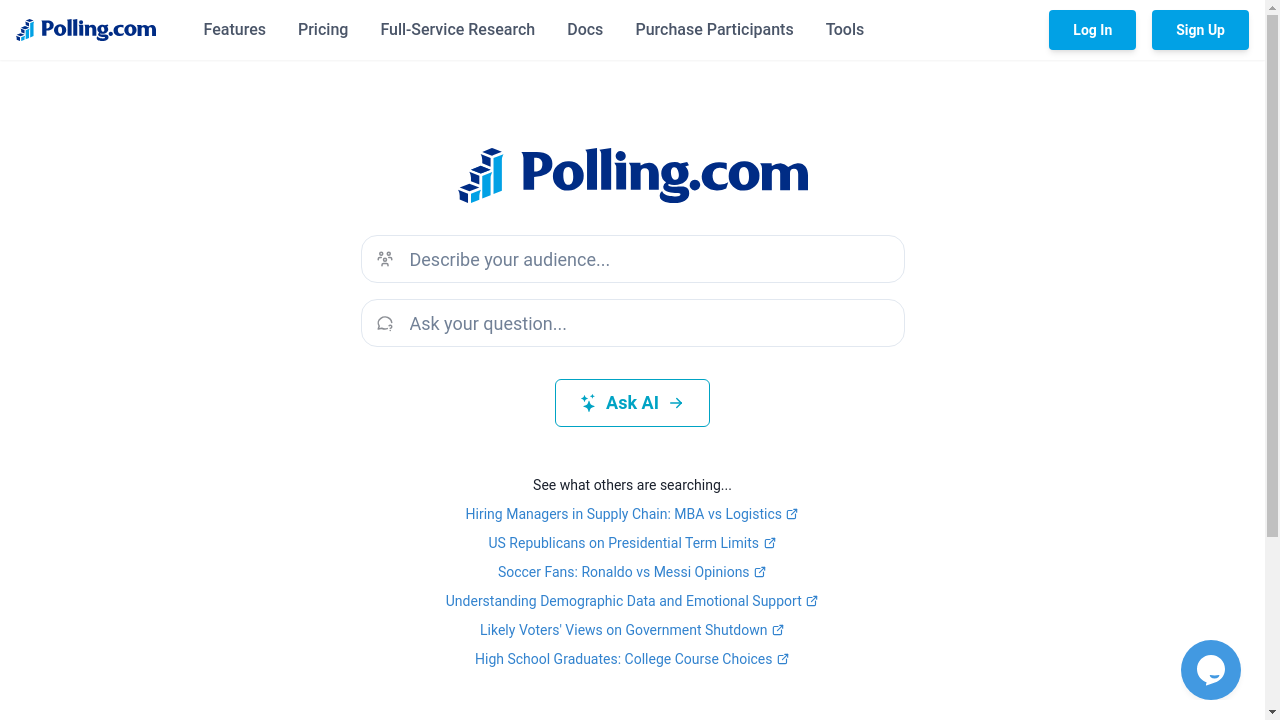
Task: Click the external link icon beside Government Shutdown
Action: tap(778, 630)
